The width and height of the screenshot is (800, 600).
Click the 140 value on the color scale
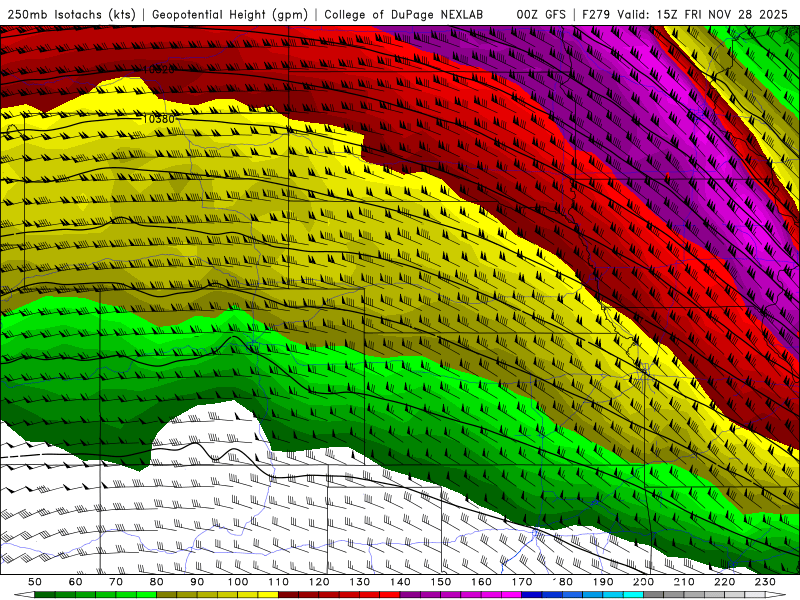coord(400,582)
